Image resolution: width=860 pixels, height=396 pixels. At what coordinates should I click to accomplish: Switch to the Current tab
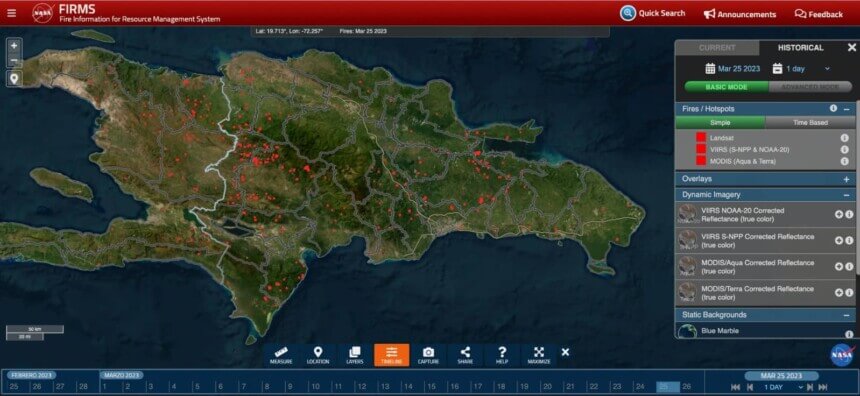717,48
